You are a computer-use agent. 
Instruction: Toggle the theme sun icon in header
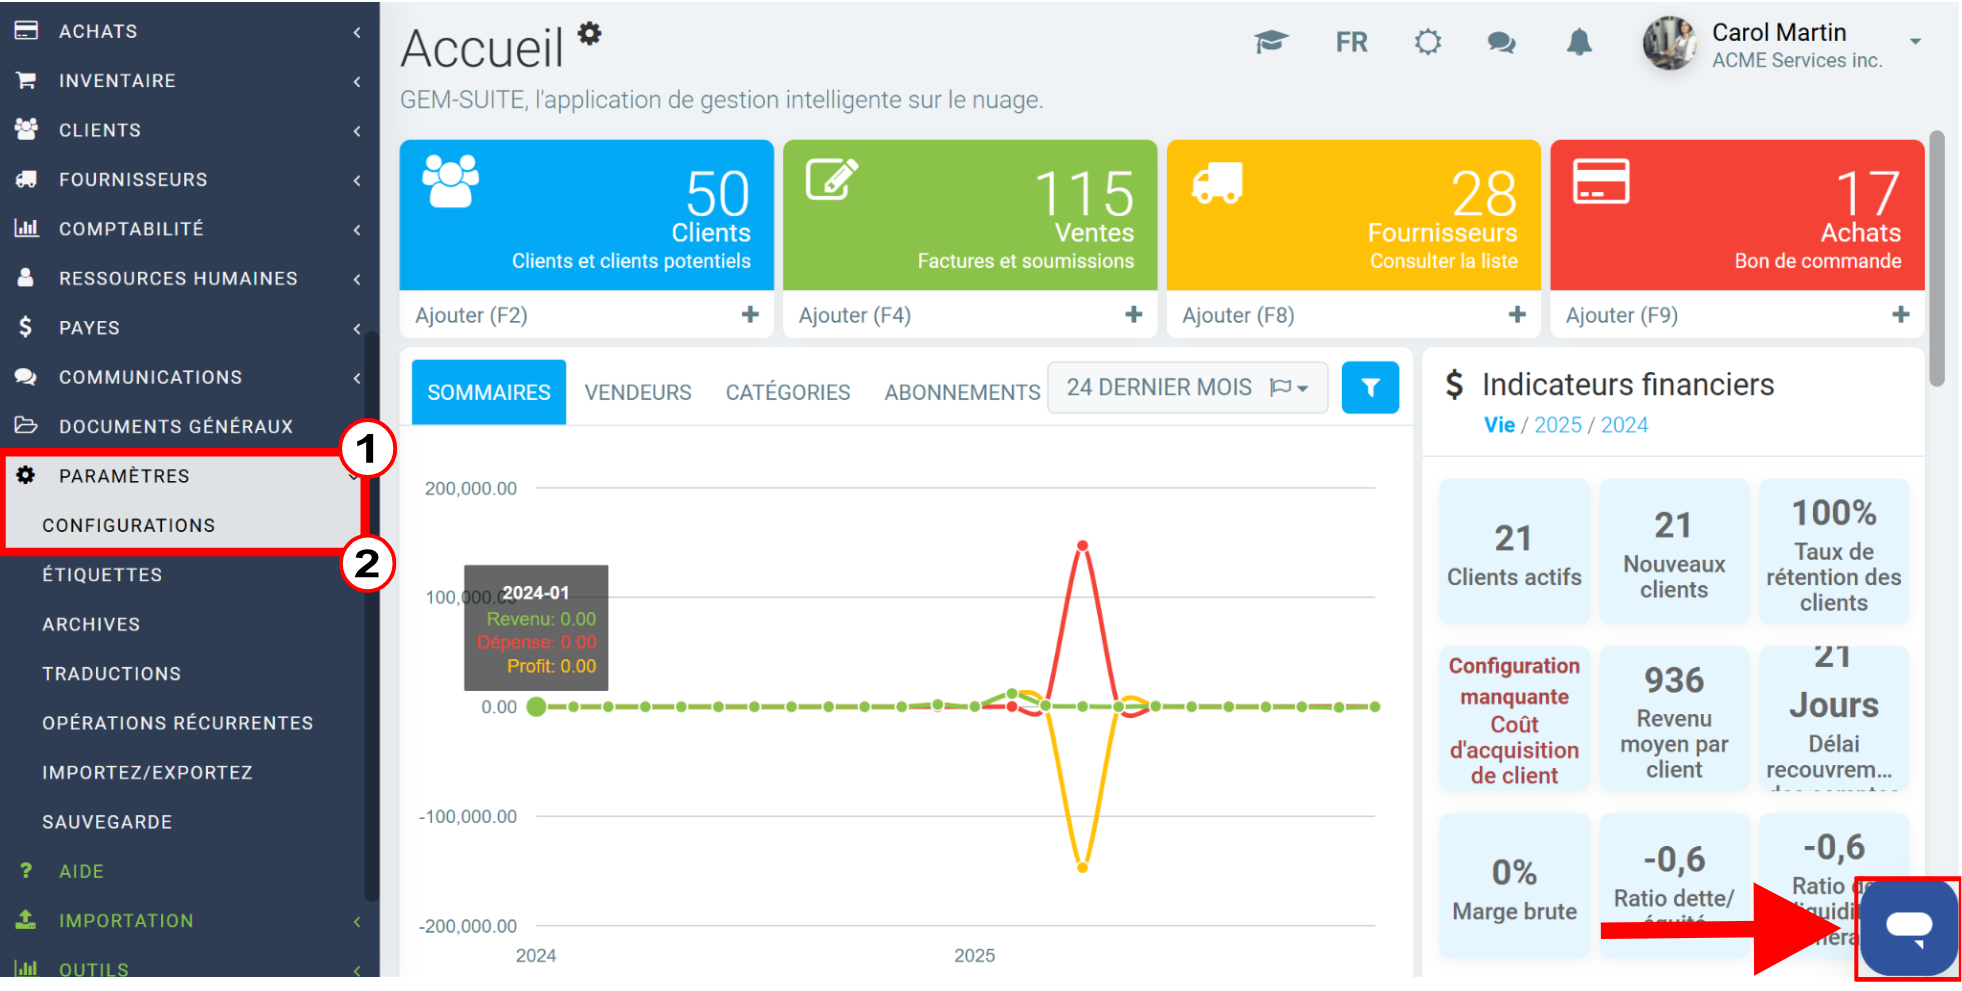(1428, 42)
